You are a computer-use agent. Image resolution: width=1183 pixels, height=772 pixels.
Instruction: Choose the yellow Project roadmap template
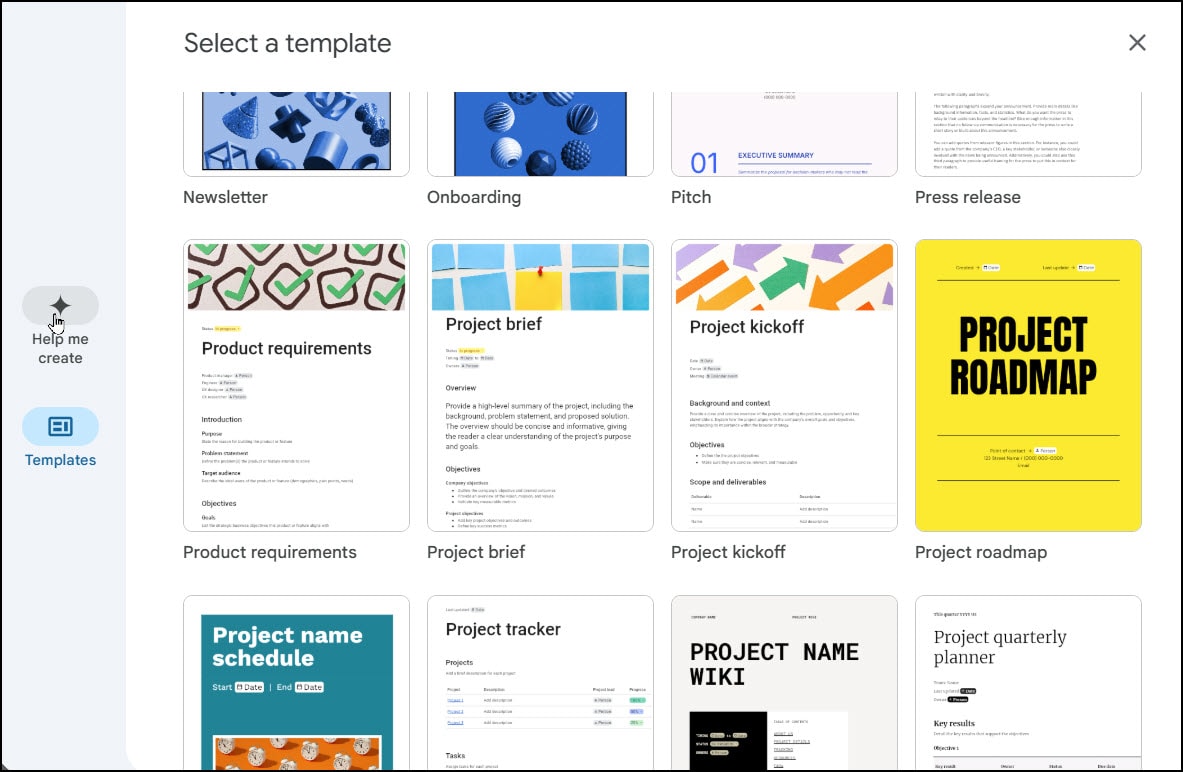(1028, 385)
